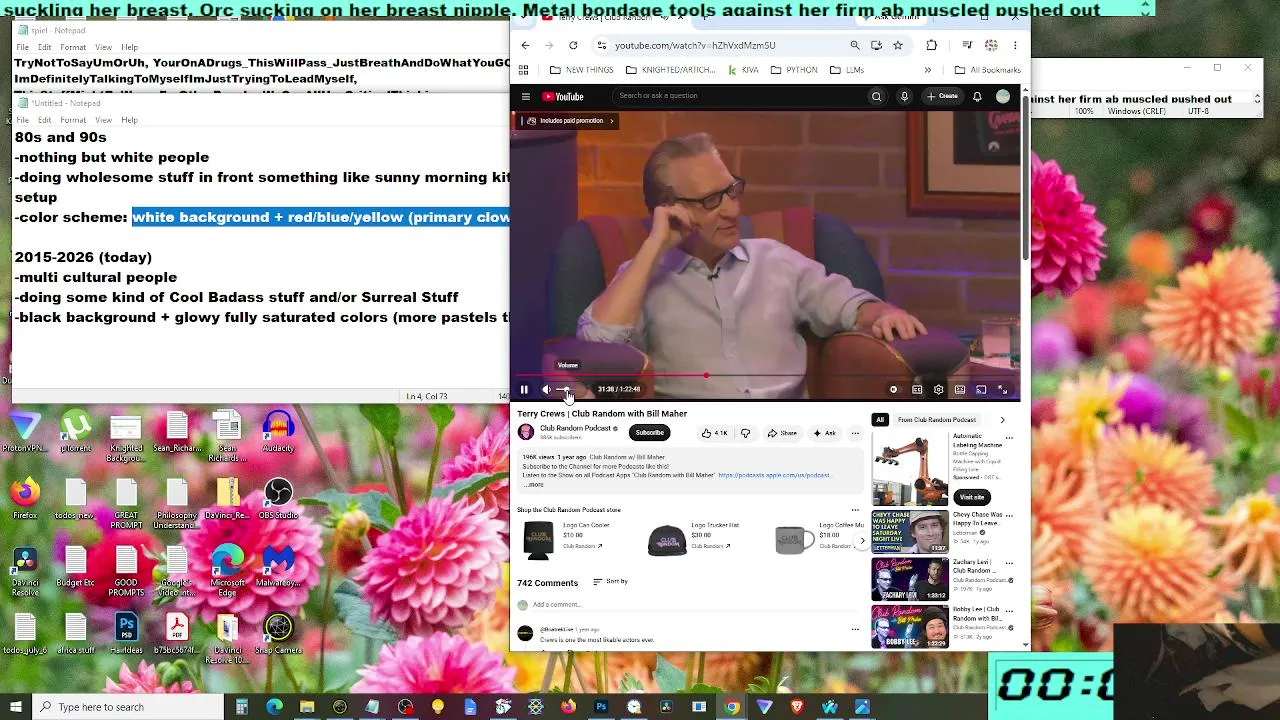Bookmark this page with the star
The width and height of the screenshot is (1280, 720).
[898, 45]
